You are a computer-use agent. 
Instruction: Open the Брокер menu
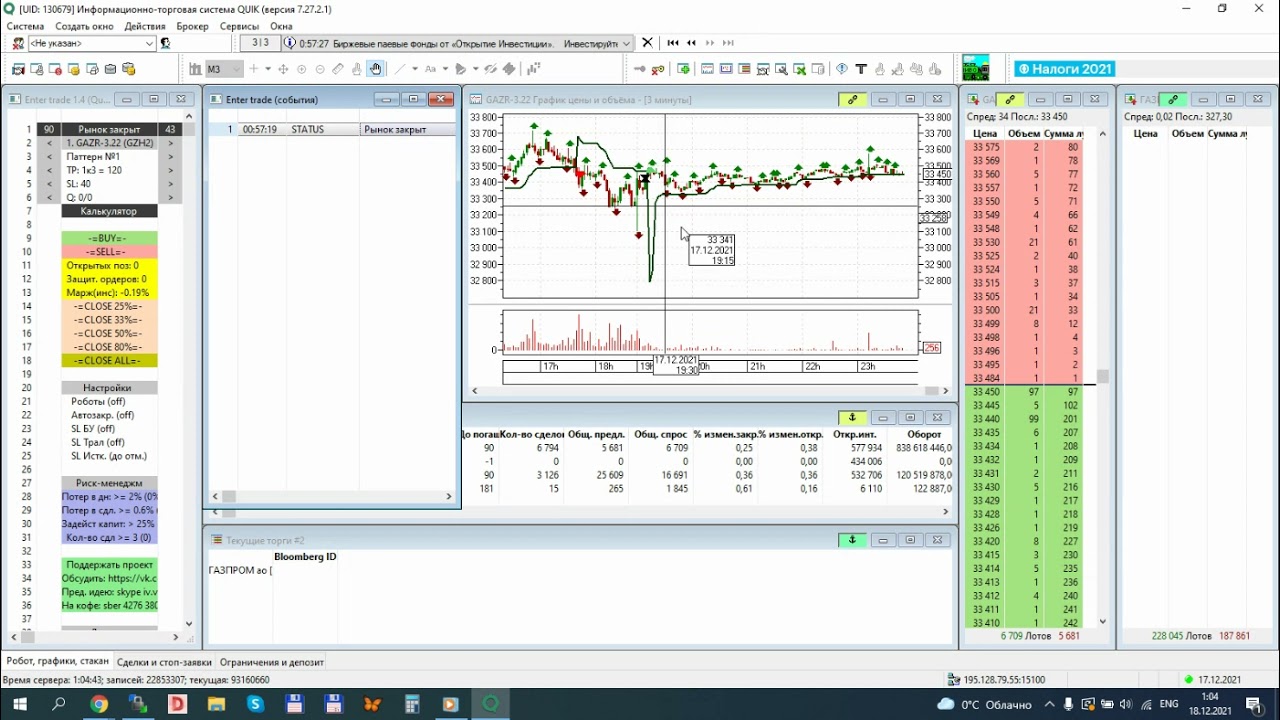[193, 26]
